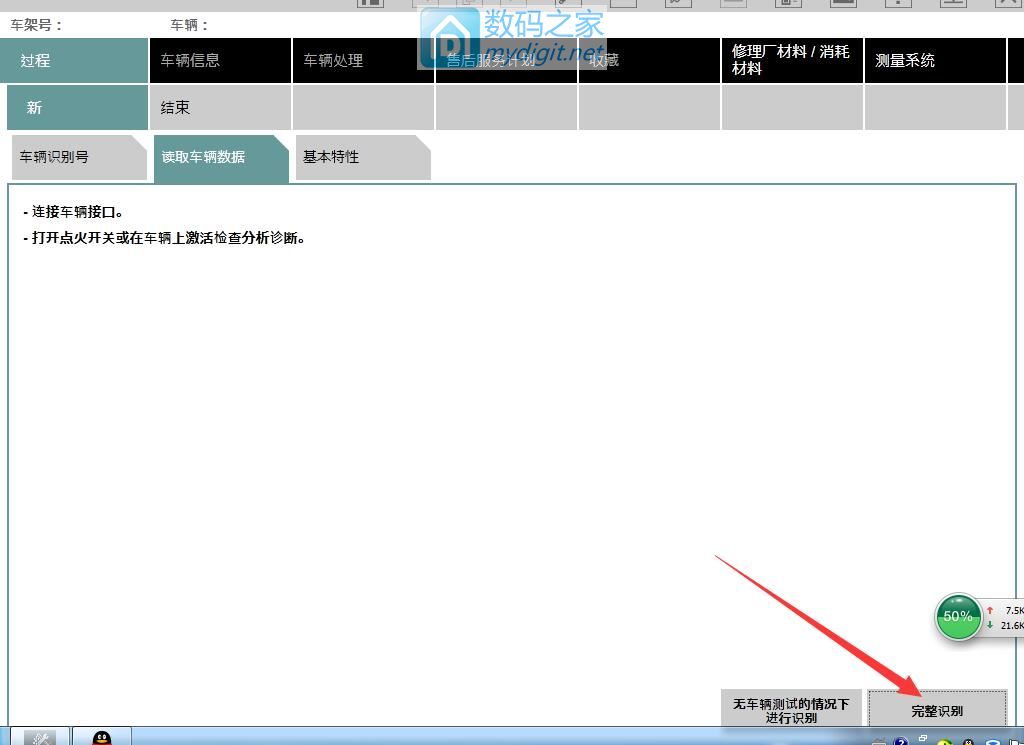1024x745 pixels.
Task: Switch to the 测量系统 tab
Action: tap(935, 61)
